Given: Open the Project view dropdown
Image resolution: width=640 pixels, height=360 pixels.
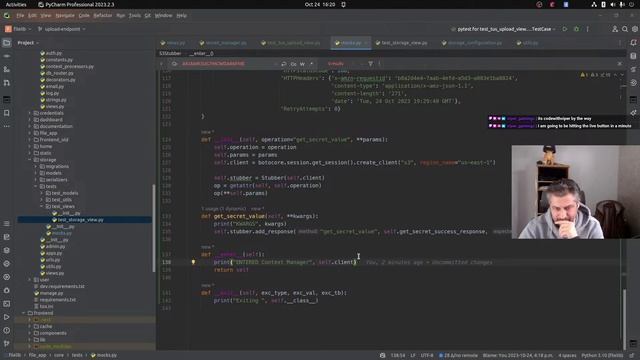Looking at the screenshot, I should point(28,42).
